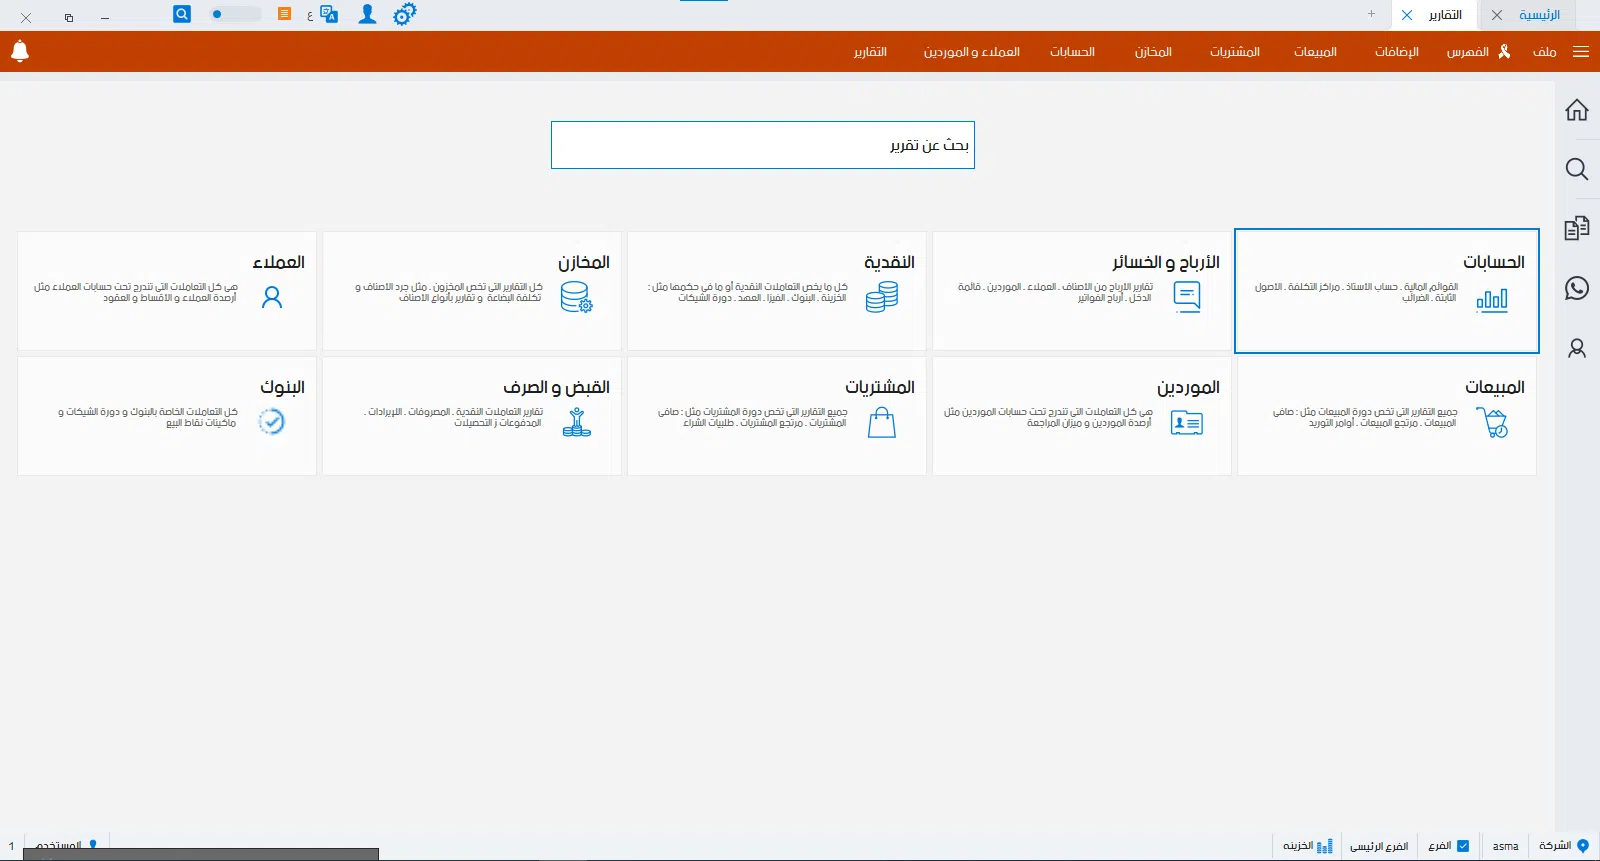Open the WhatsApp icon in sidebar
This screenshot has width=1600, height=861.
tap(1577, 289)
